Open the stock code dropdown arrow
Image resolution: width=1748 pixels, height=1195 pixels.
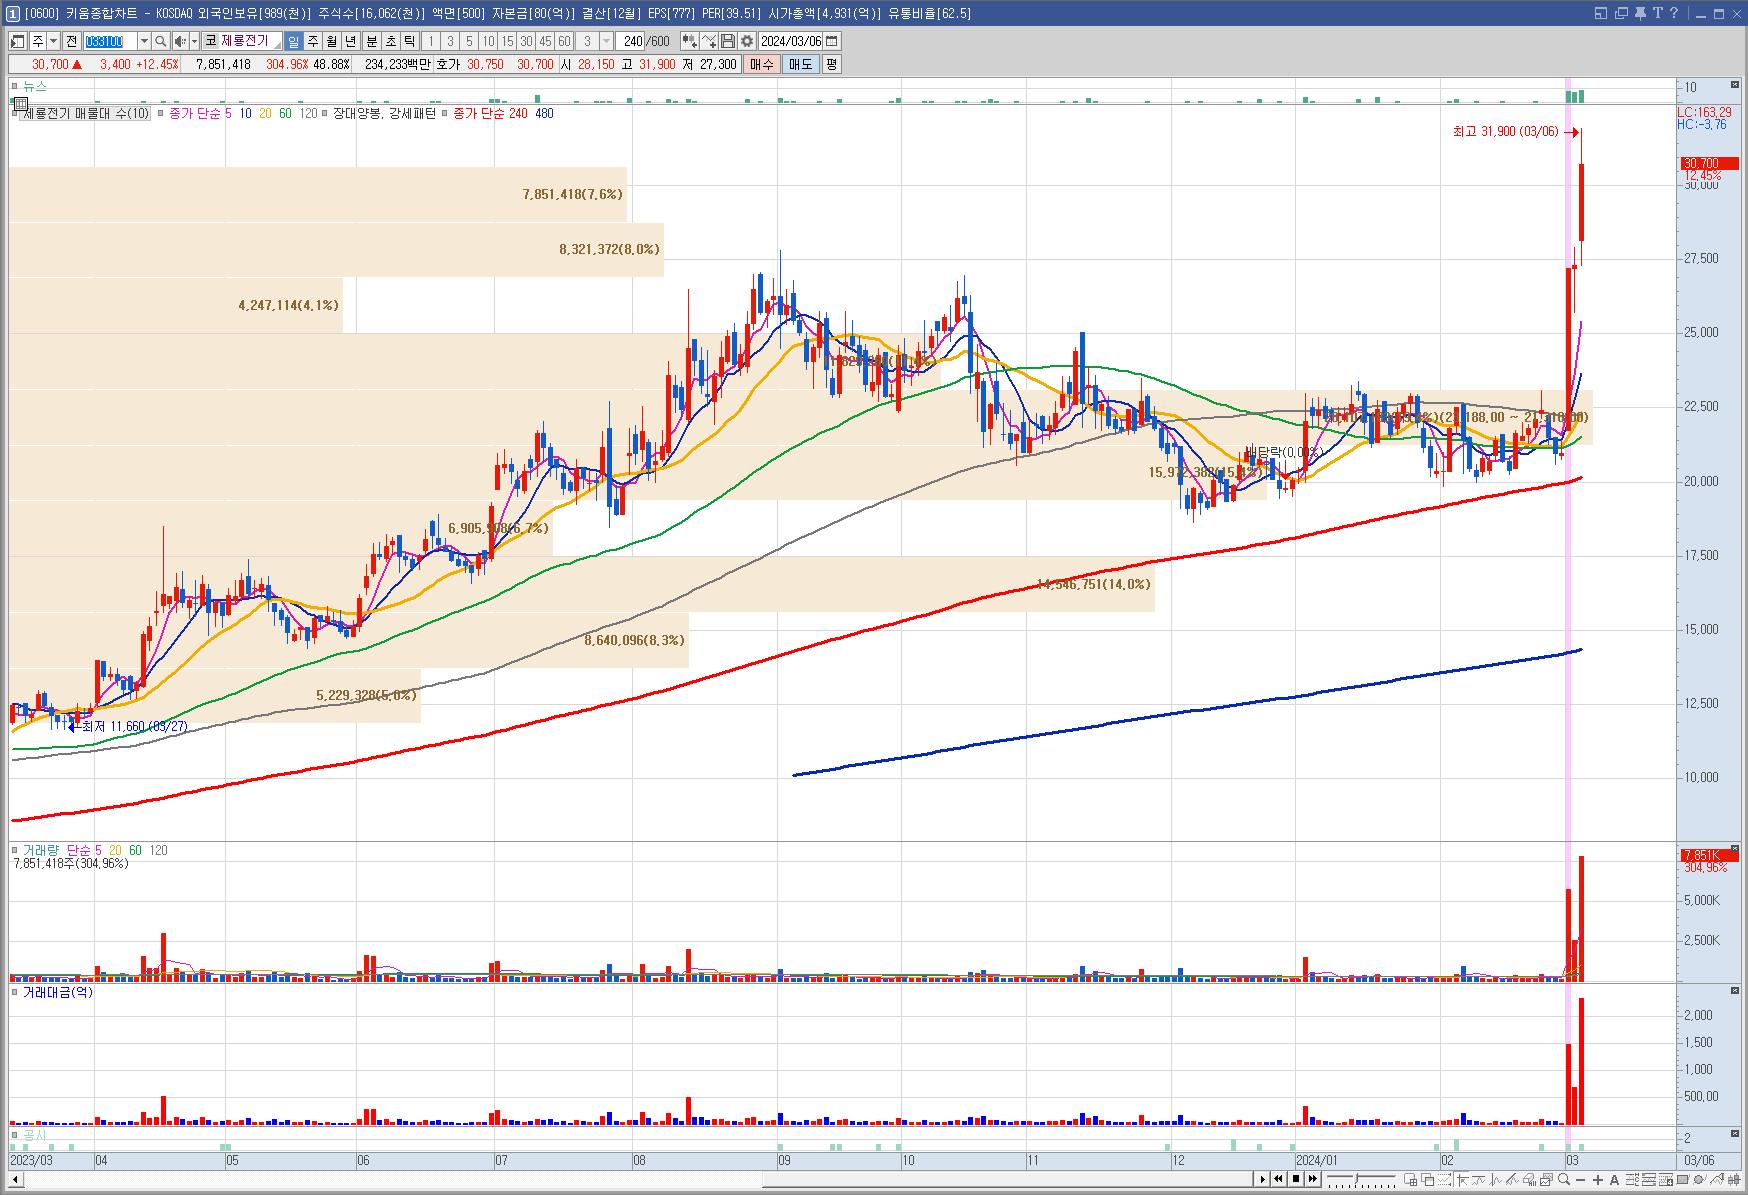(144, 41)
